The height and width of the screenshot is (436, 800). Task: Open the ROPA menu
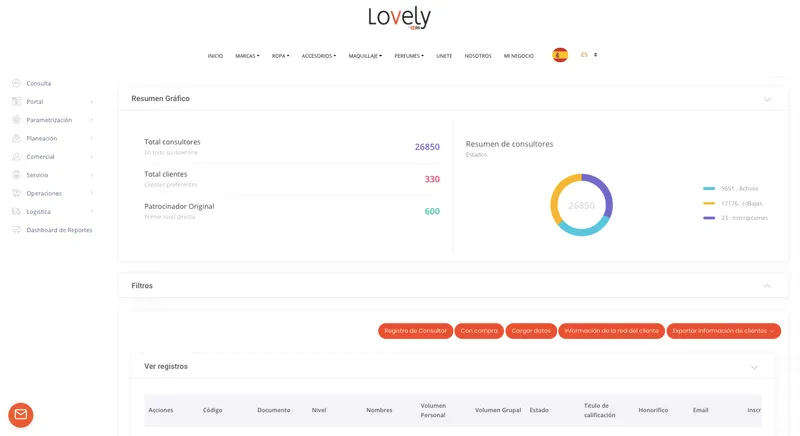[x=280, y=56]
